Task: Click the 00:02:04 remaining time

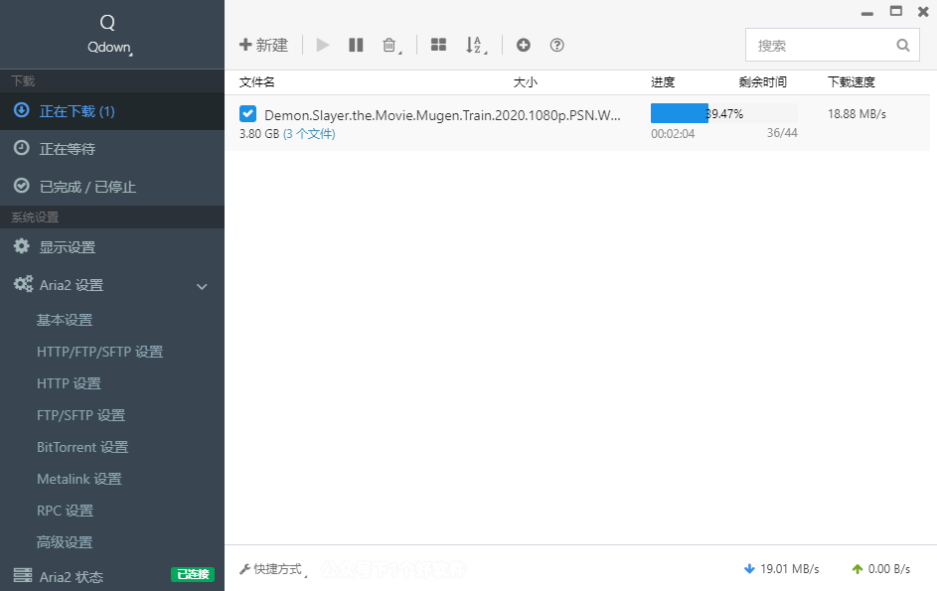Action: coord(673,134)
